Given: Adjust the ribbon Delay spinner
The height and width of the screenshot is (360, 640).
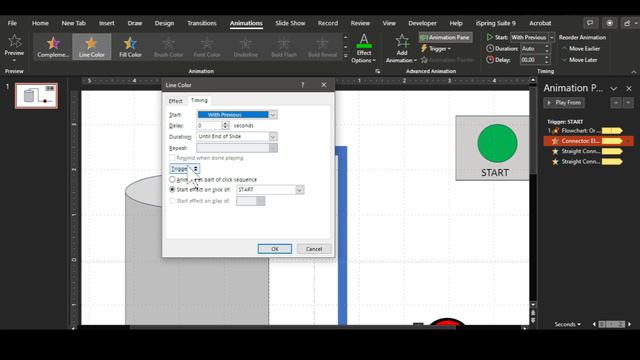Looking at the screenshot, I should (547, 60).
